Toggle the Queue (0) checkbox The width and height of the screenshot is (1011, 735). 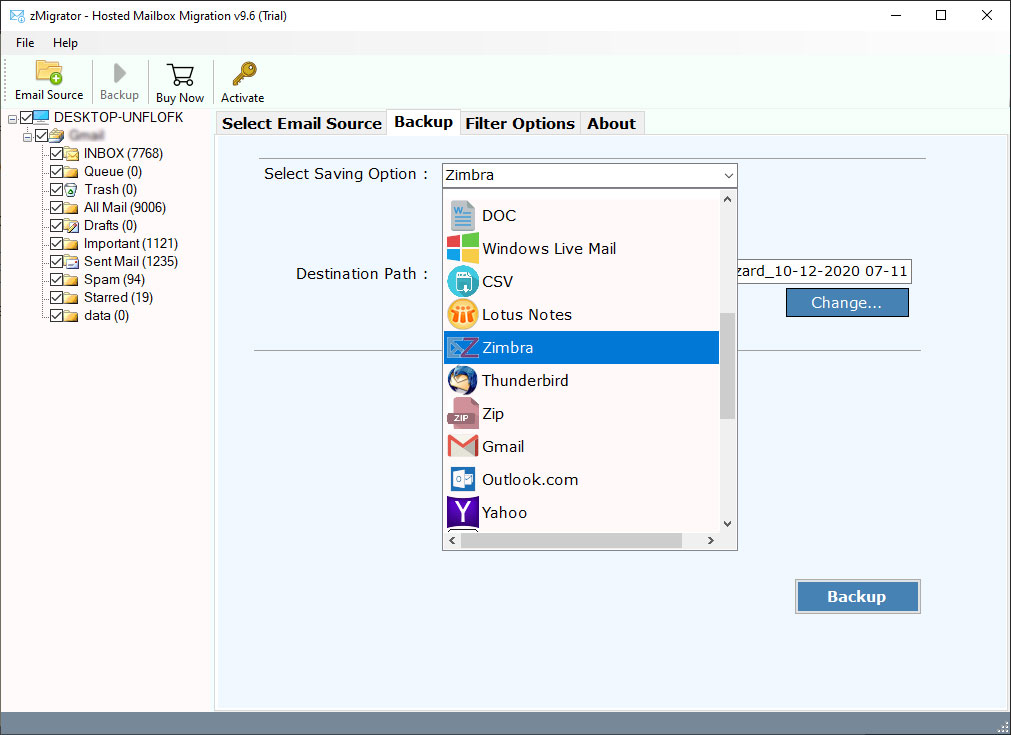(57, 172)
